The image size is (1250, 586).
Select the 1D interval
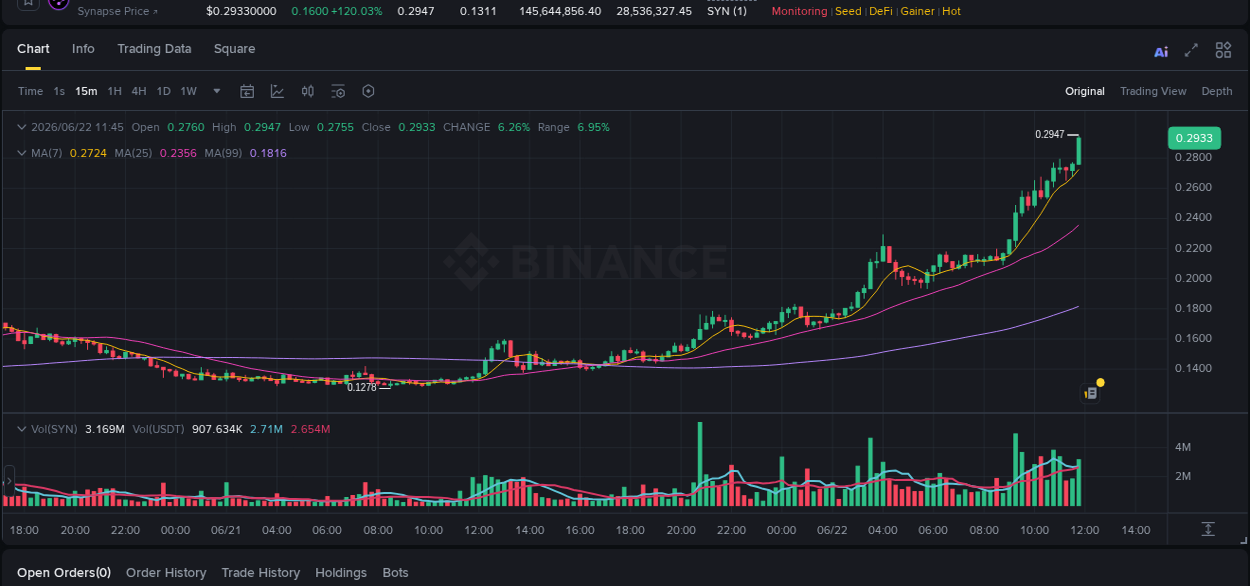pyautogui.click(x=163, y=91)
